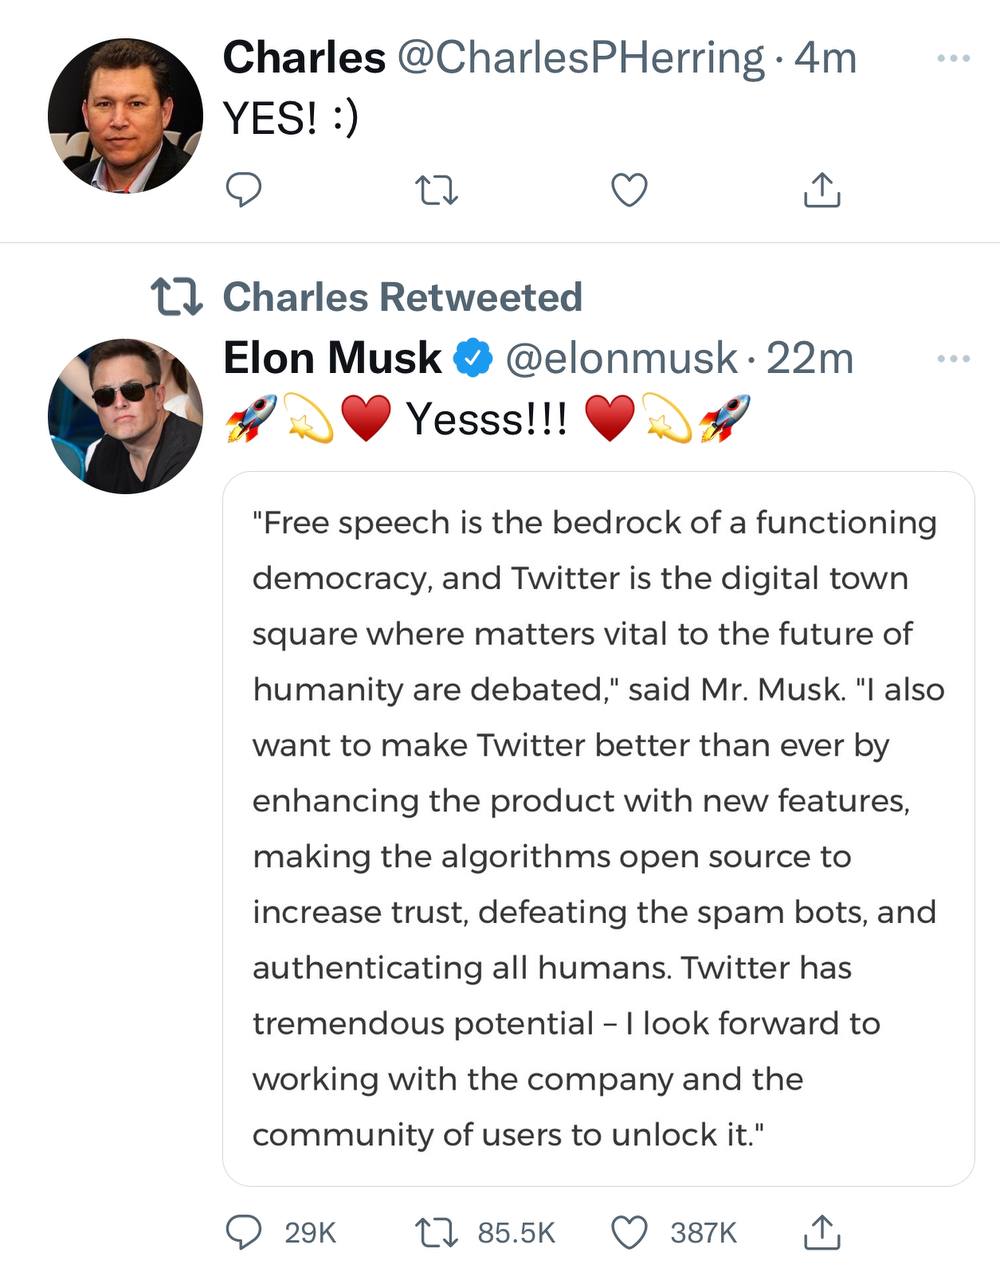This screenshot has height=1280, width=1000.
Task: Open the quoted "Free speech" statement card
Action: [x=598, y=828]
